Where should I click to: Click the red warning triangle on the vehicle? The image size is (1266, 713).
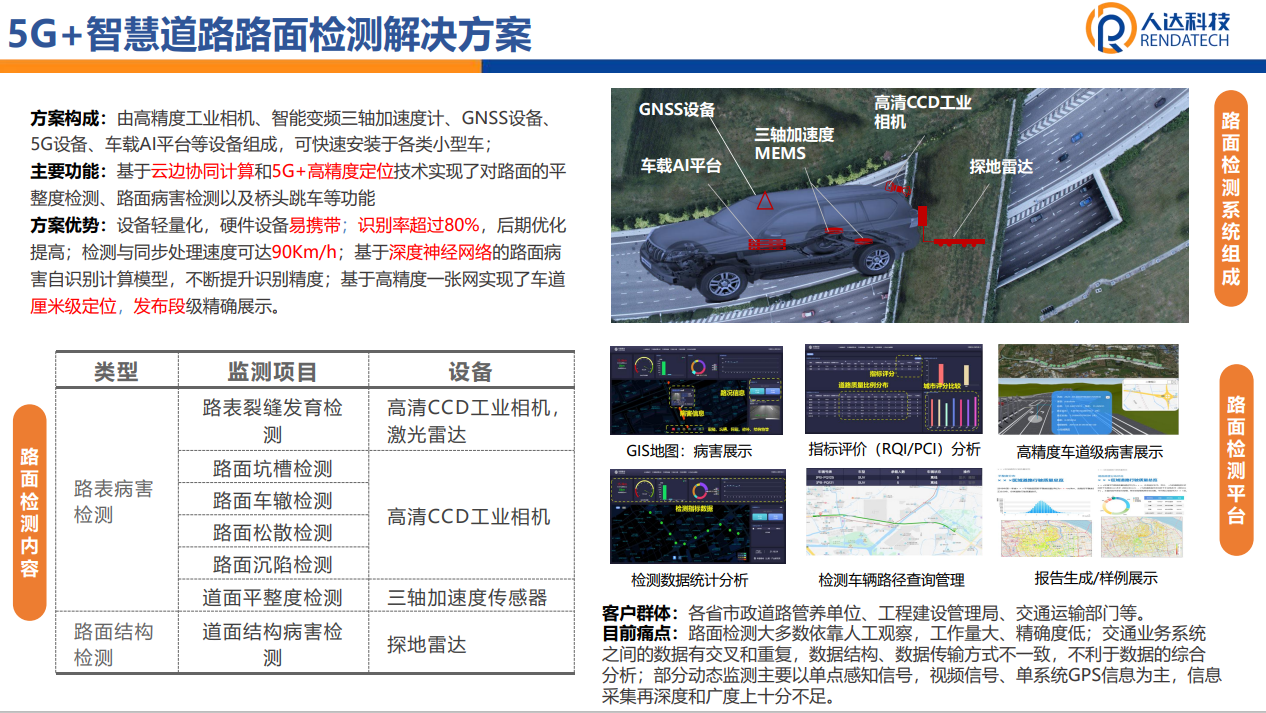[x=764, y=201]
